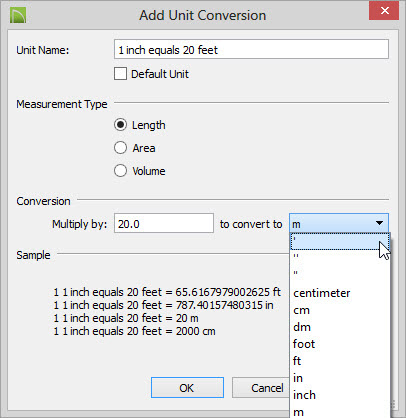Click the Unit Name text field
Image resolution: width=406 pixels, height=418 pixels.
tap(251, 49)
